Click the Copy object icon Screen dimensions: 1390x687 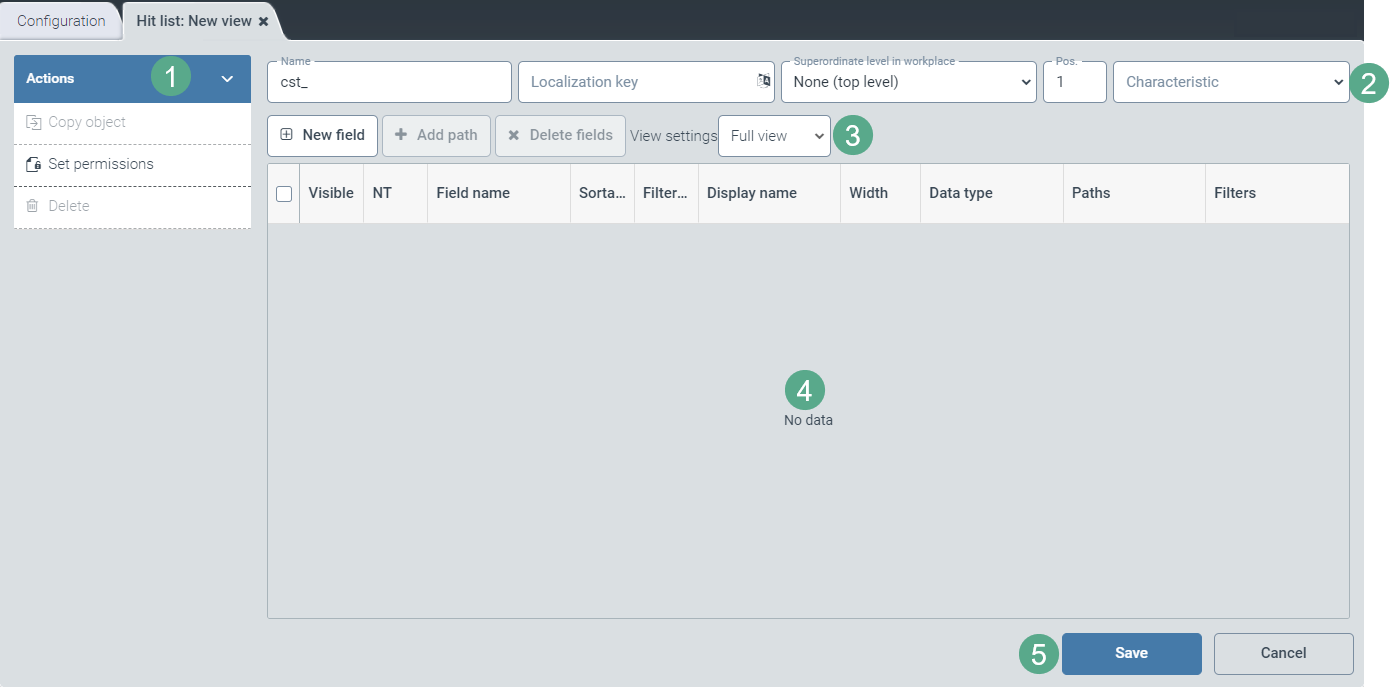pos(33,122)
